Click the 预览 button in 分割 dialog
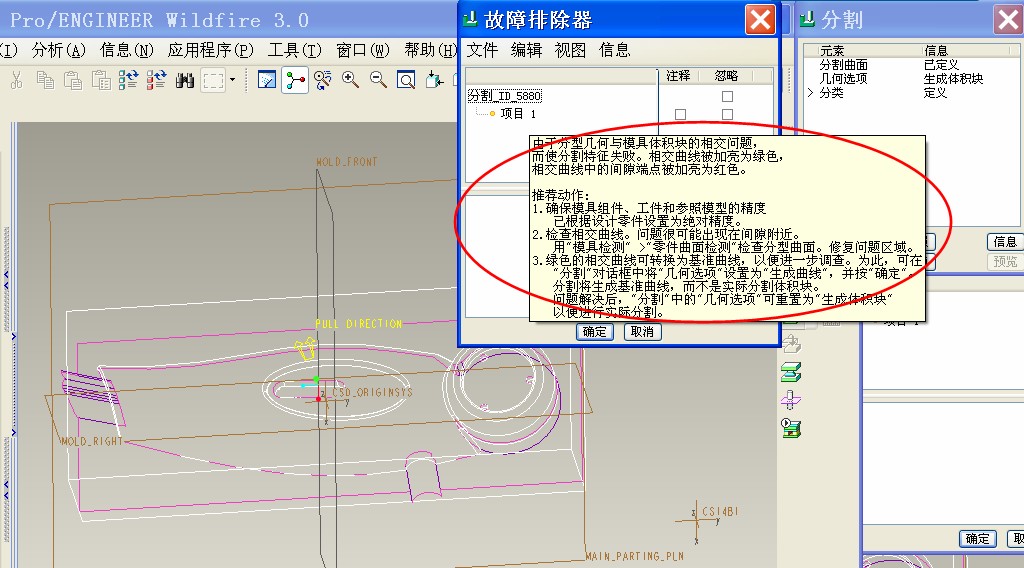Viewport: 1024px width, 568px height. 1004,262
